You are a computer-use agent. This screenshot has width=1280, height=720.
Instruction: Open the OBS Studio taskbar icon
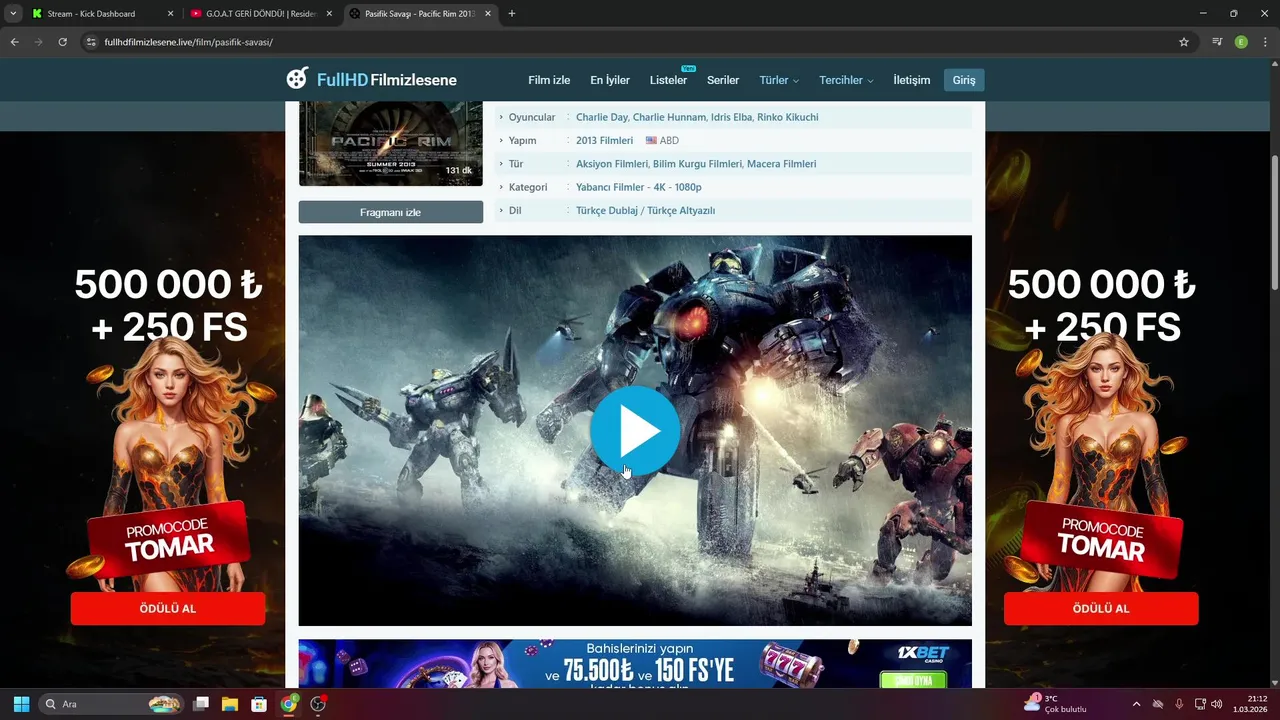click(318, 704)
